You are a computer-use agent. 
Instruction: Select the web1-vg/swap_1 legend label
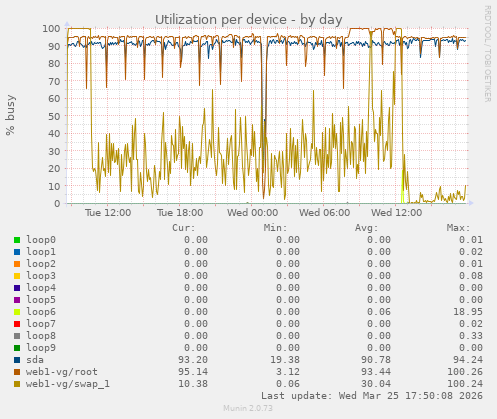[x=68, y=384]
